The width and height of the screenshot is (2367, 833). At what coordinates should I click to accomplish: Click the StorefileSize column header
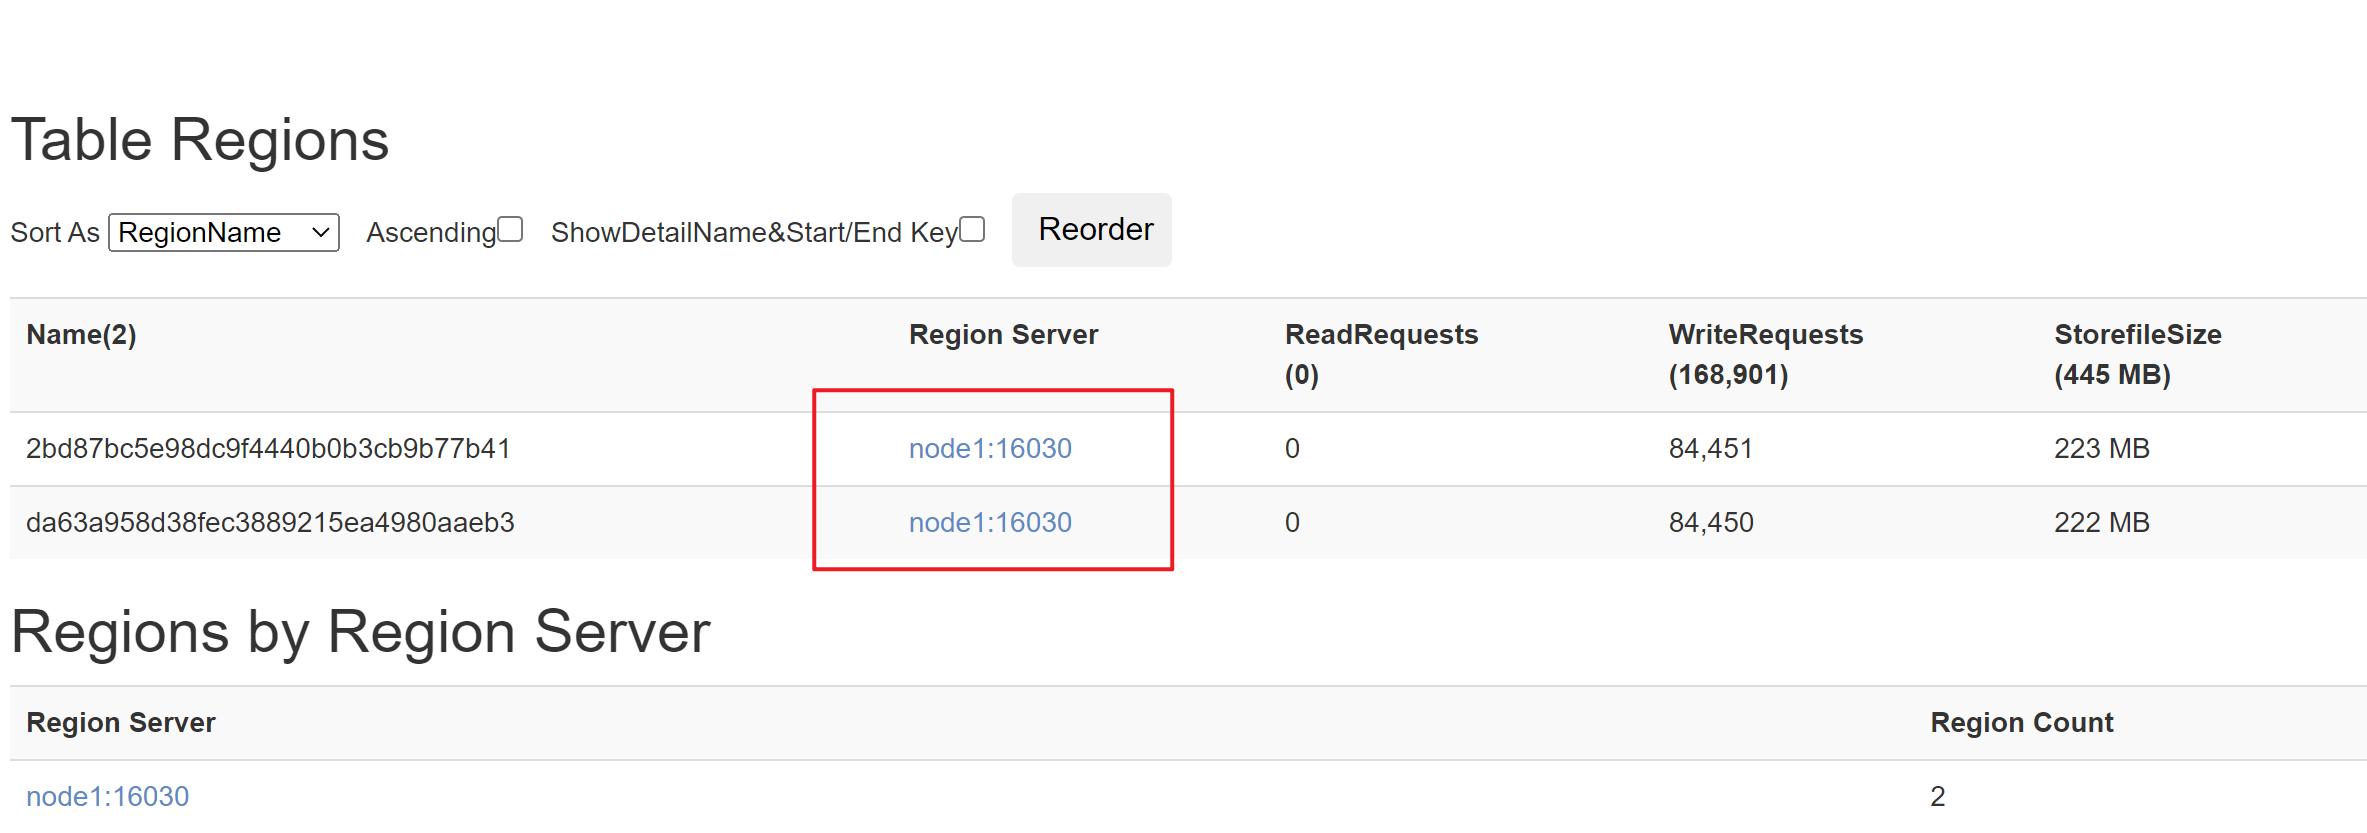(2138, 354)
